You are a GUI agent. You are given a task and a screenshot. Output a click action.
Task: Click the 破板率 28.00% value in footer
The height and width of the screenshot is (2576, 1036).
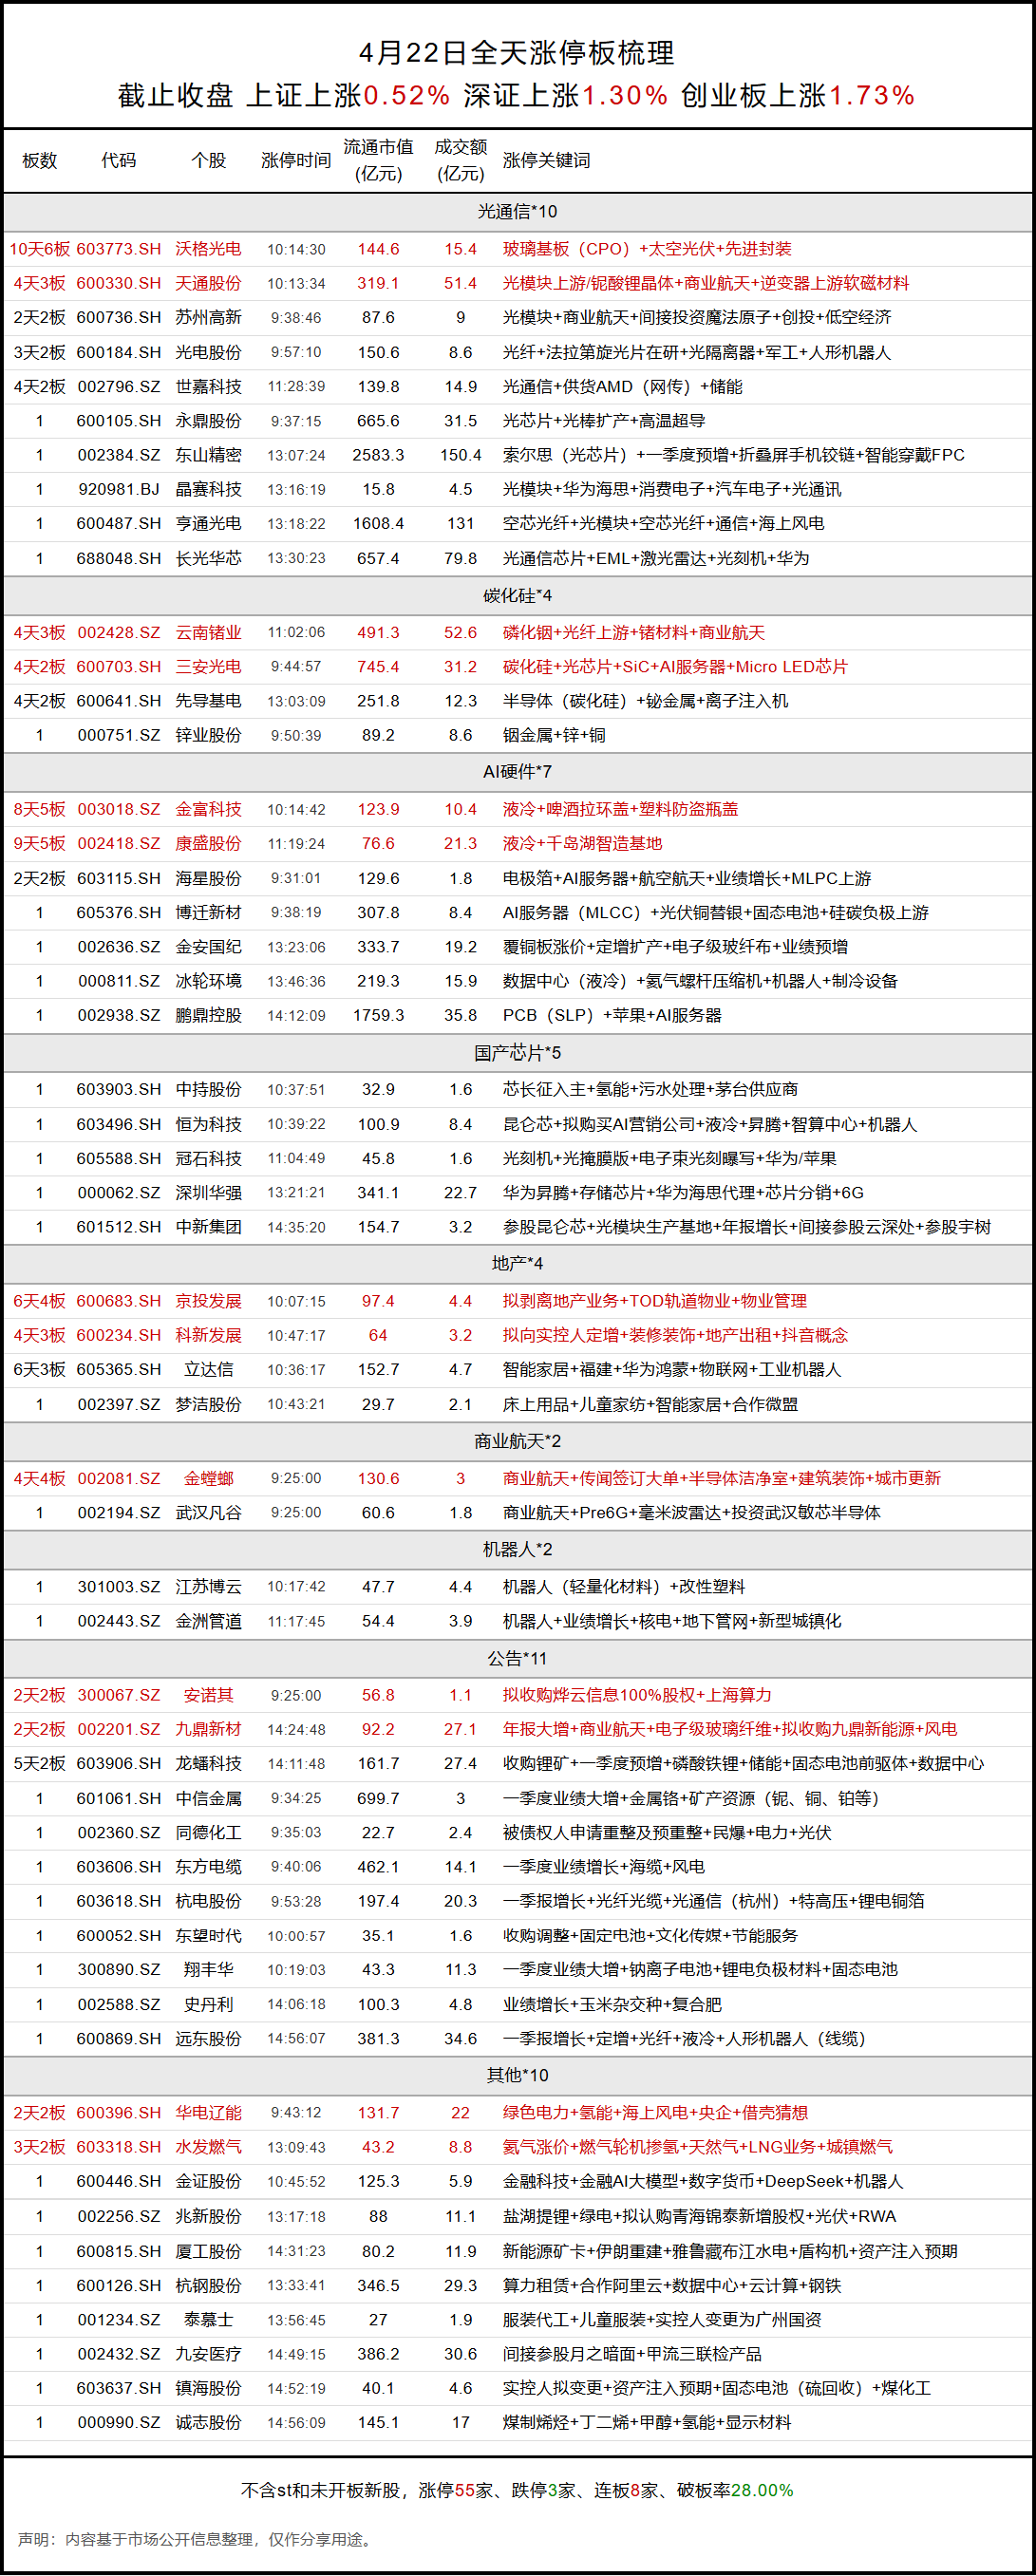[x=762, y=2489]
